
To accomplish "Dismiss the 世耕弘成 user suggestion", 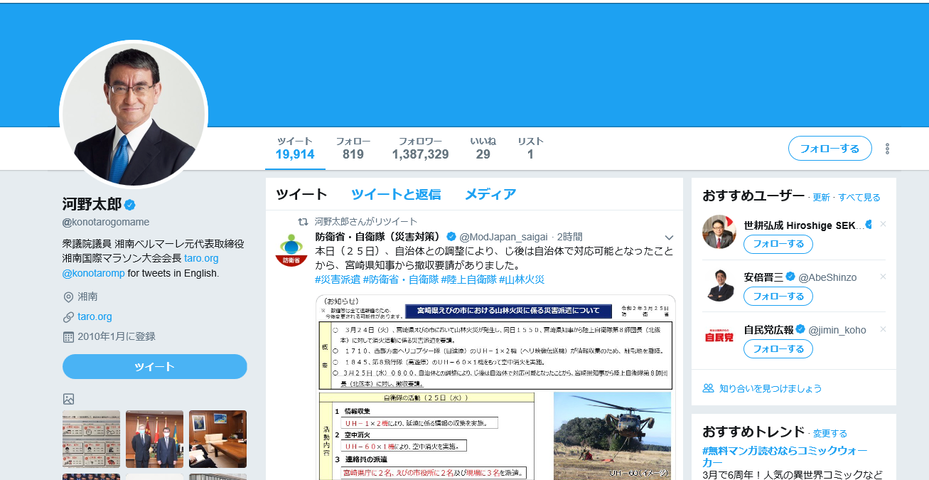I will point(883,224).
